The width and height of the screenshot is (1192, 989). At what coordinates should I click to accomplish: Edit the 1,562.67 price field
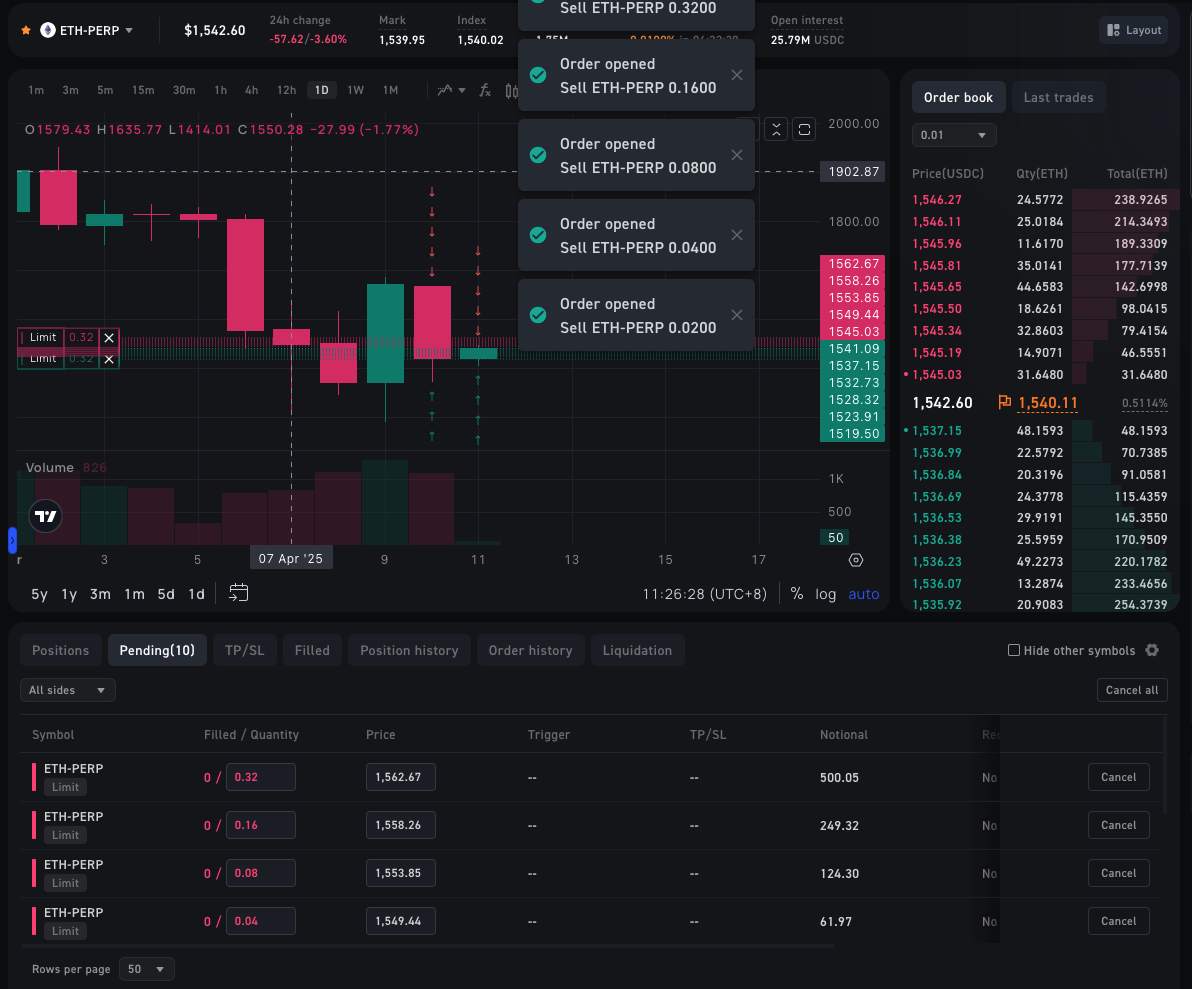click(401, 777)
